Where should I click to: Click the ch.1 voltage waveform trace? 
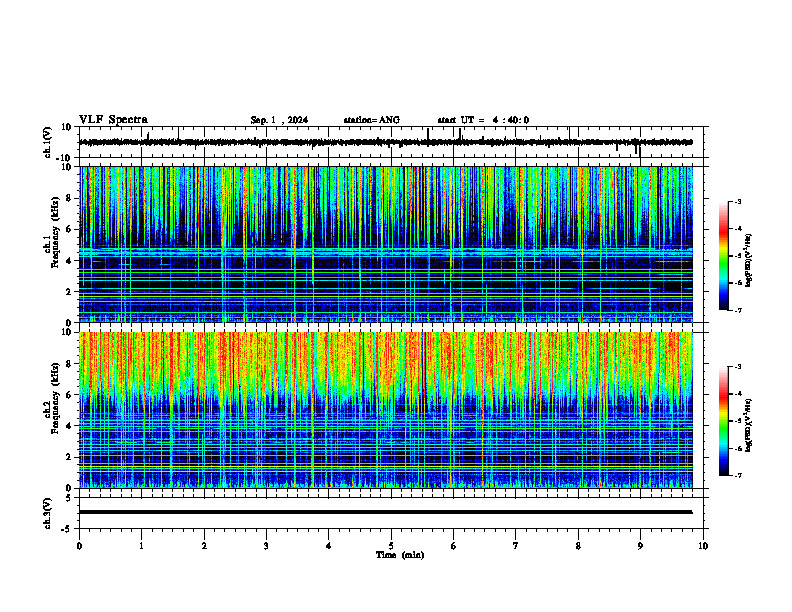386,142
